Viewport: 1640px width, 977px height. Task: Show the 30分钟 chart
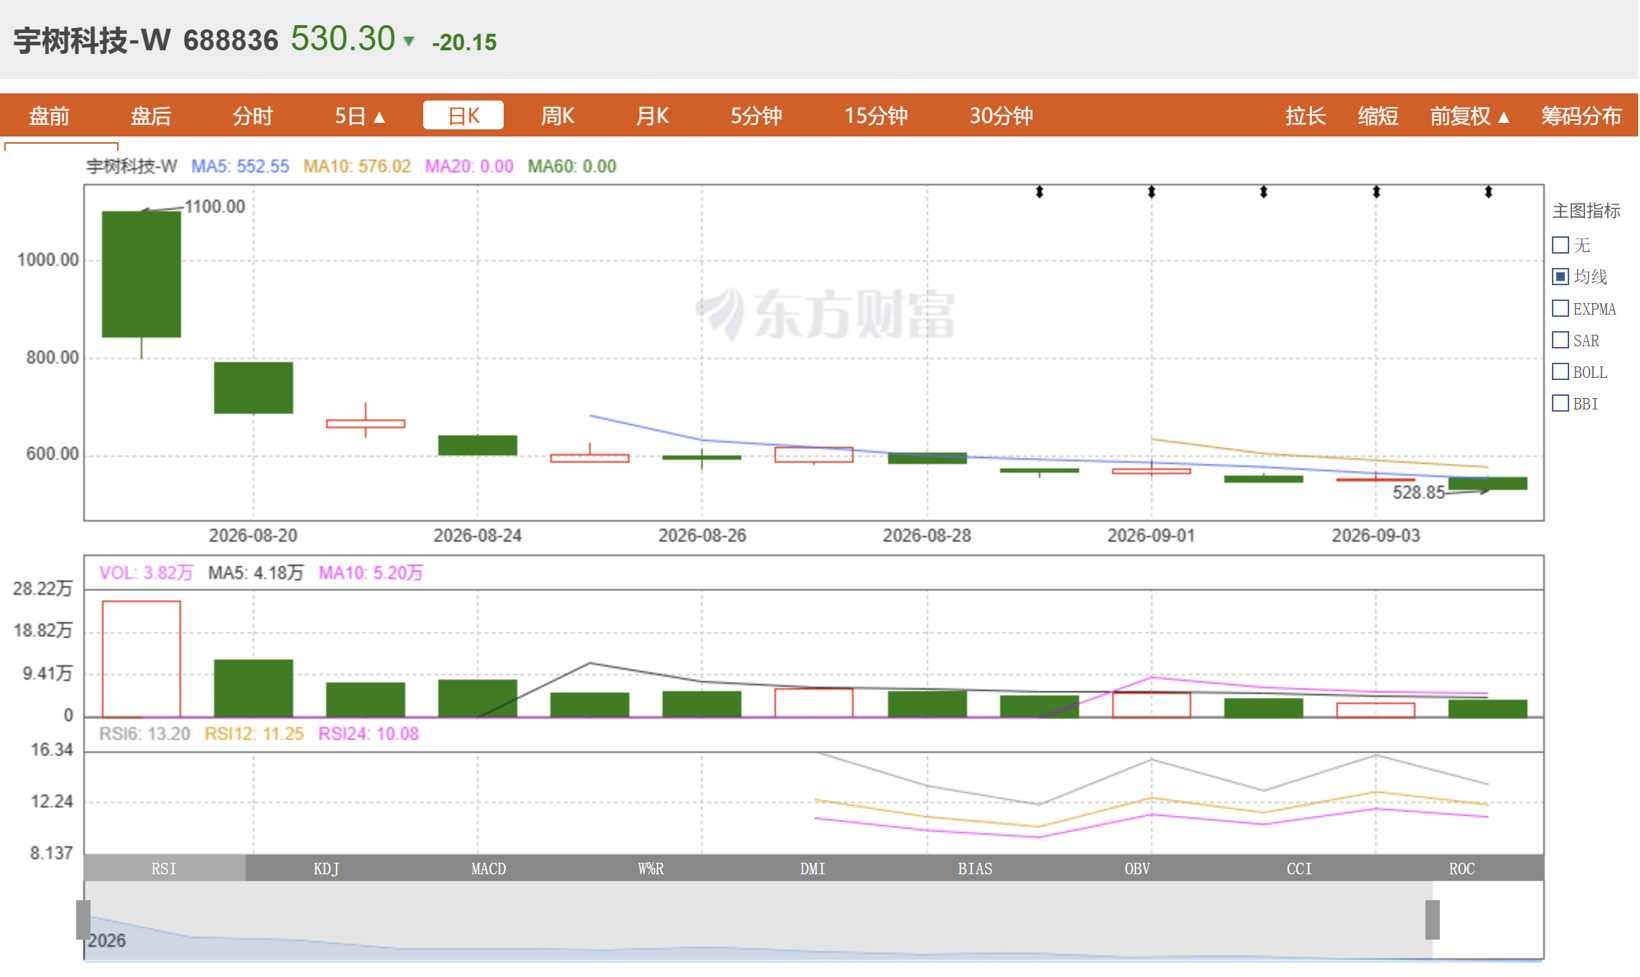click(1000, 116)
